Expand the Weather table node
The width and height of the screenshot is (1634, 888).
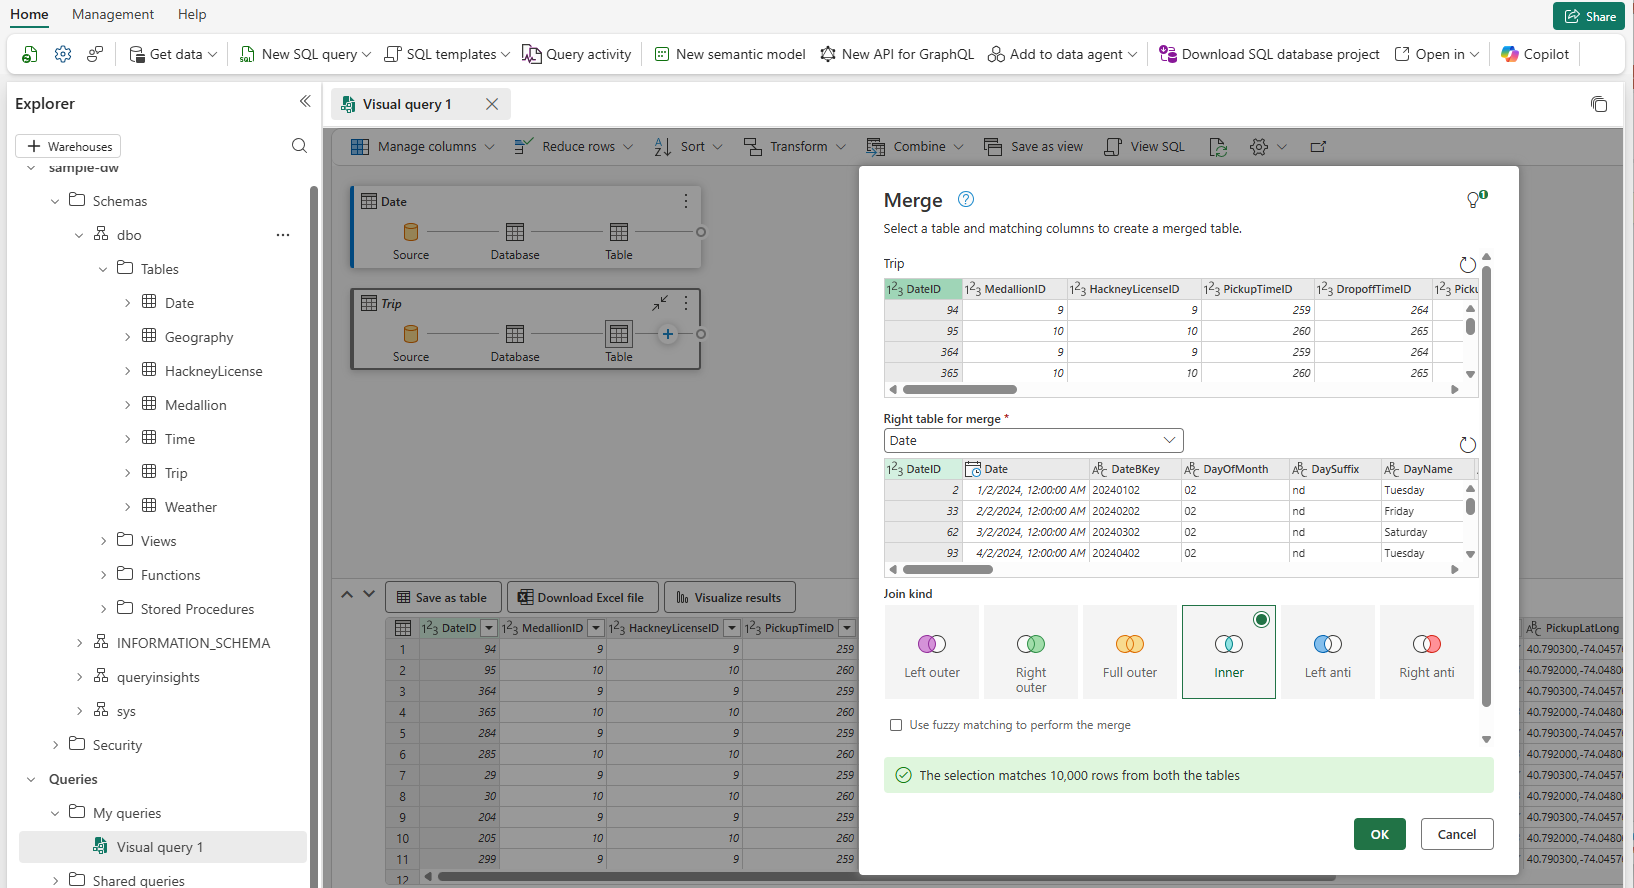[x=127, y=507]
